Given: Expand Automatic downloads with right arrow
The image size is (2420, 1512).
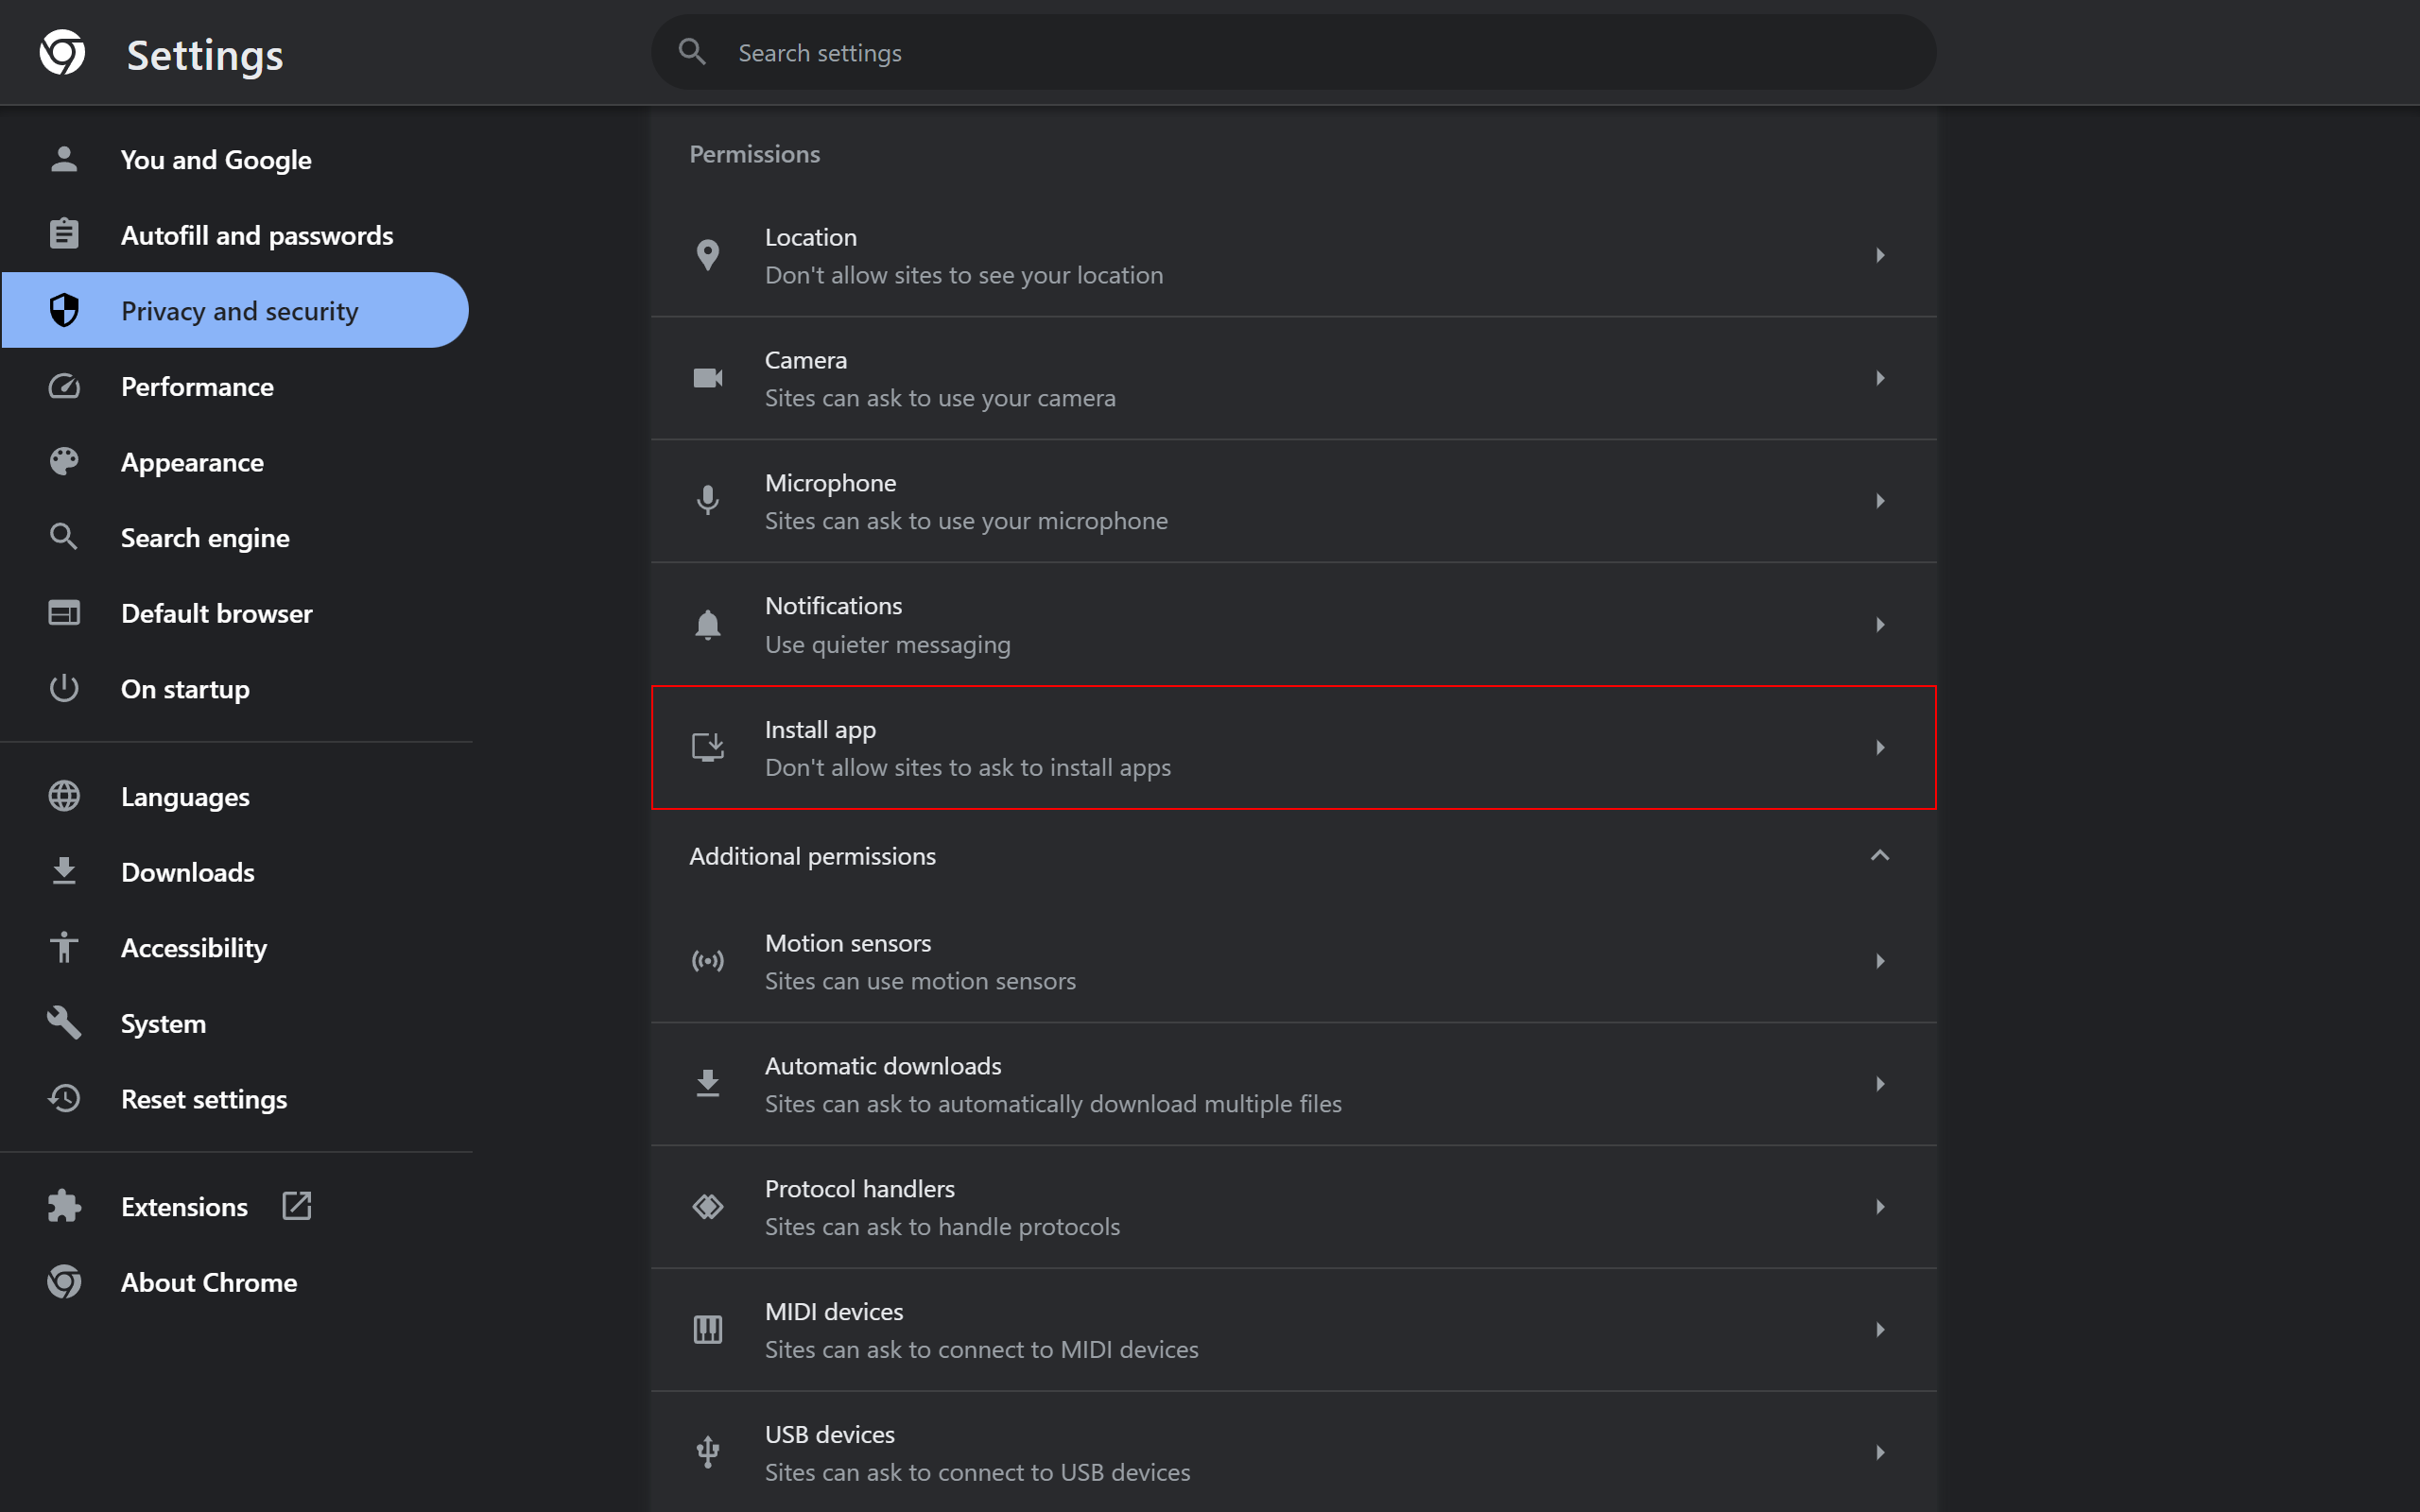Looking at the screenshot, I should (1880, 1084).
